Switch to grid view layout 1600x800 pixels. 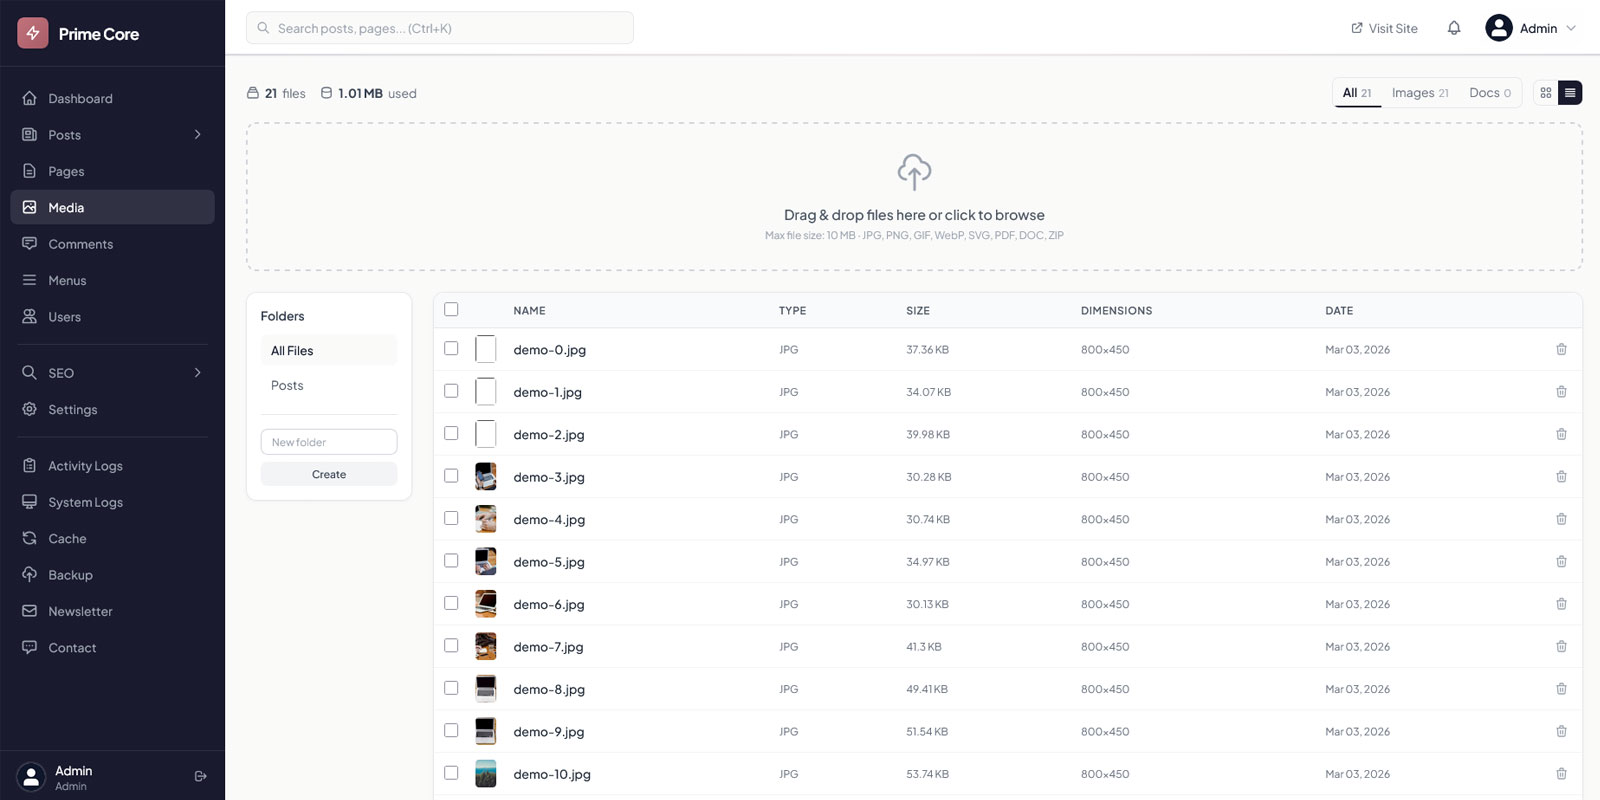point(1546,93)
